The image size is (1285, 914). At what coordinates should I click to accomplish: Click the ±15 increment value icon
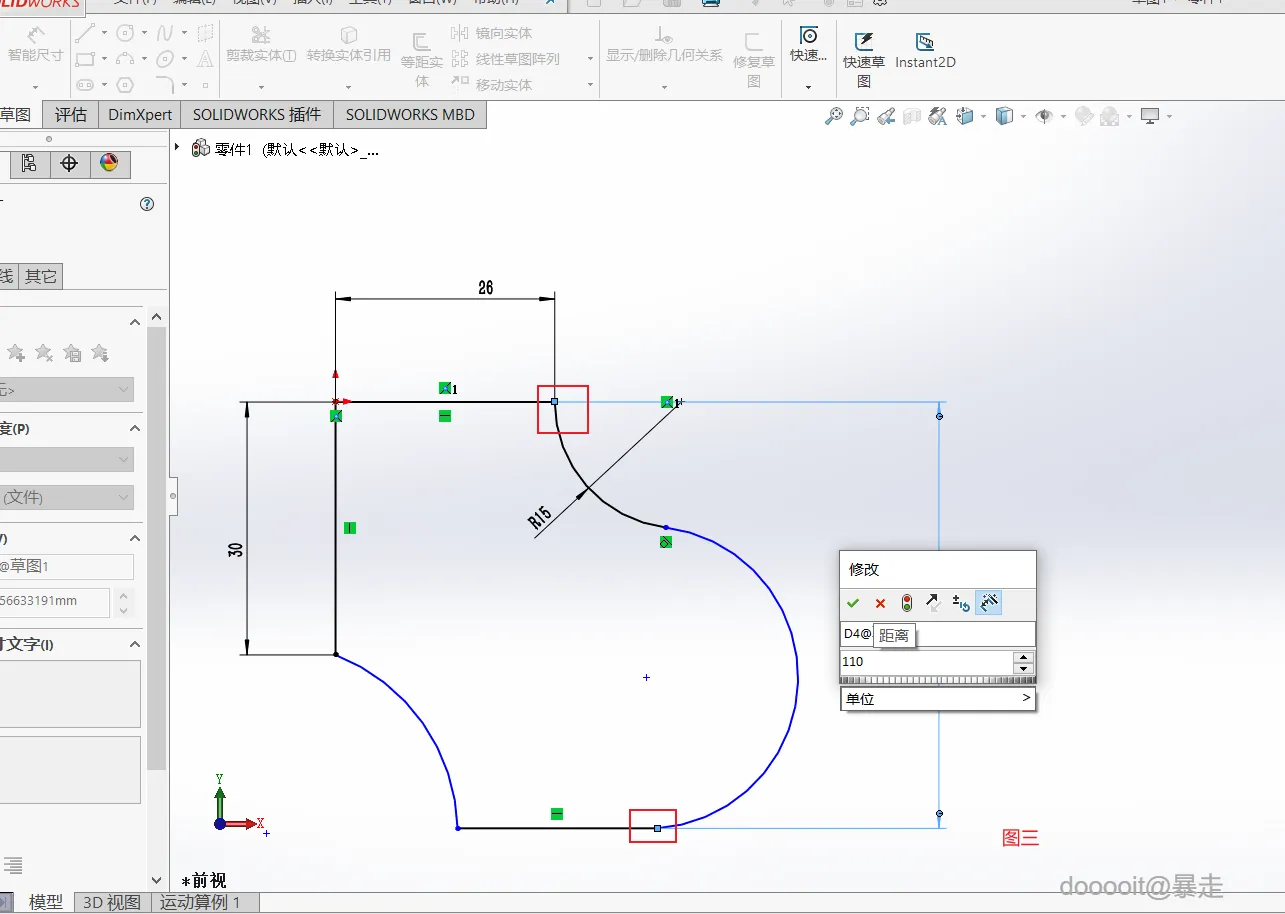coord(961,603)
